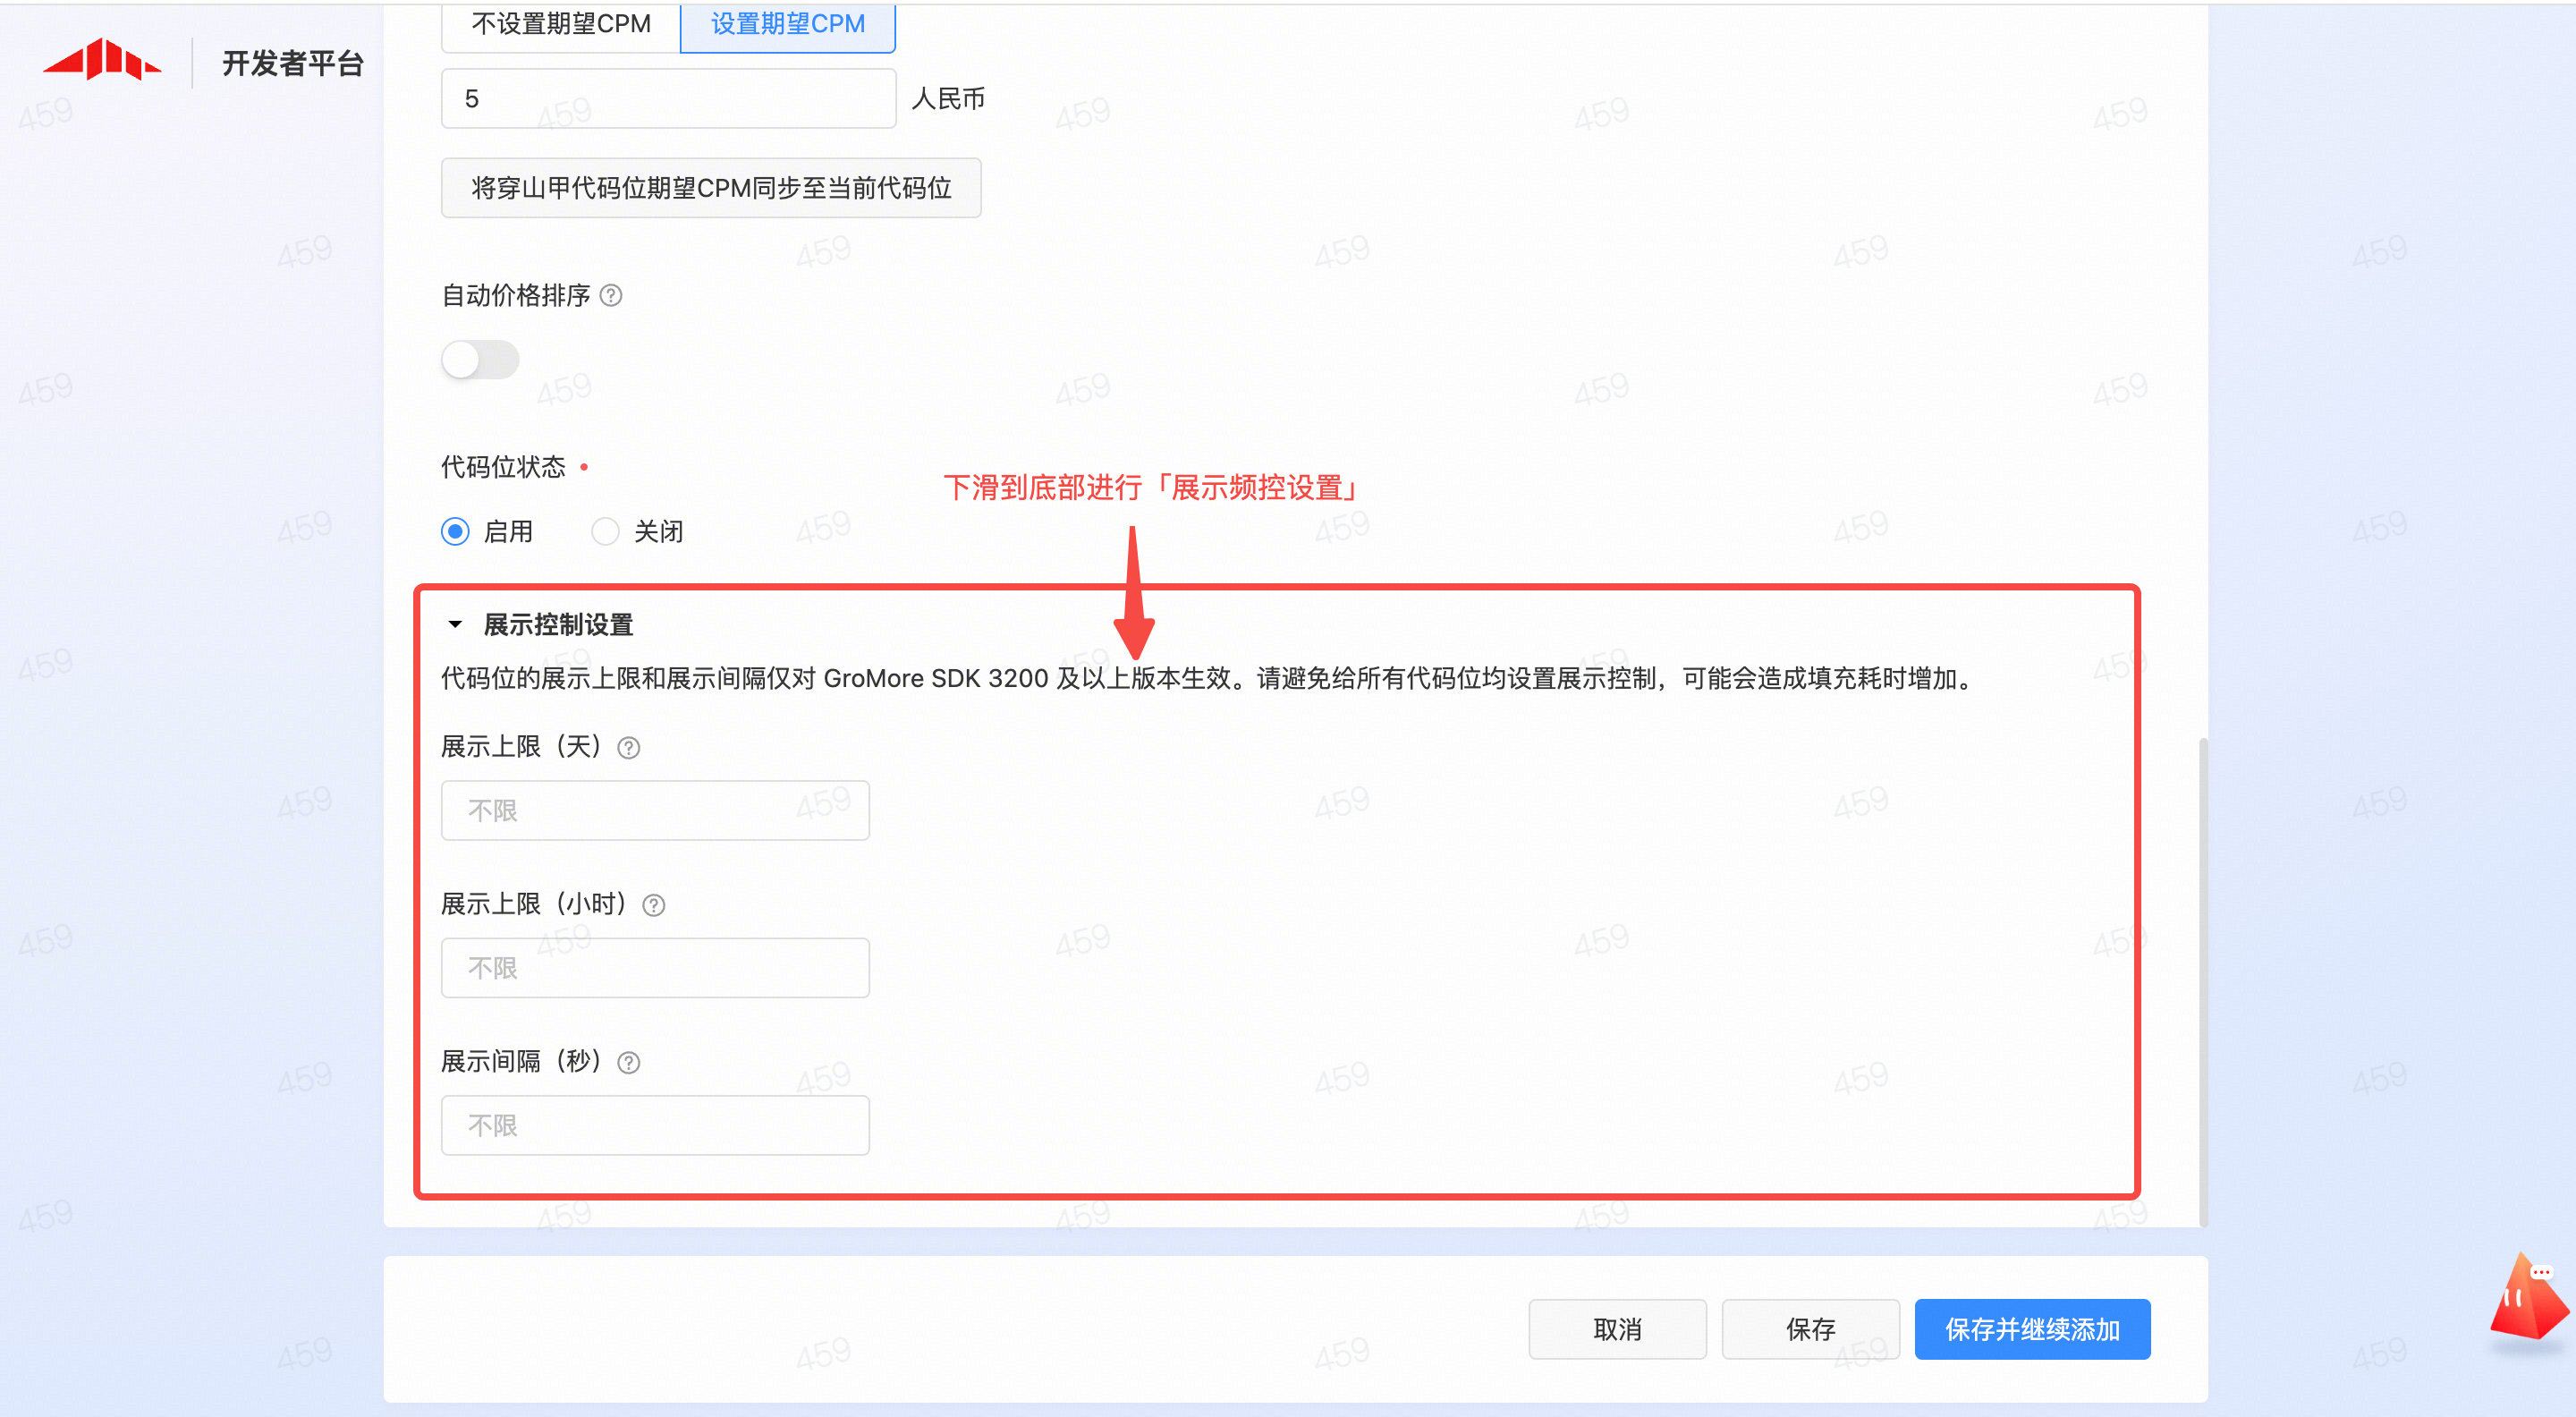Image resolution: width=2576 pixels, height=1417 pixels.
Task: Click the 取消 button
Action: [1617, 1329]
